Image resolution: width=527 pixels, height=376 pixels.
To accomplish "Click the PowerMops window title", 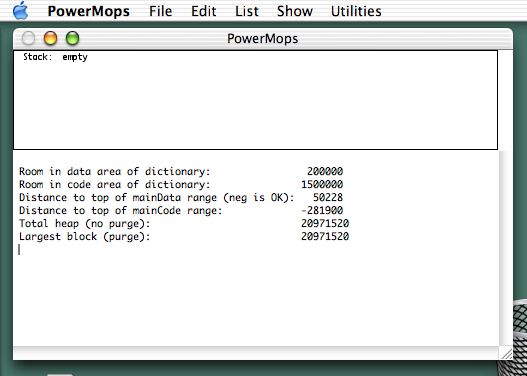I will [262, 39].
